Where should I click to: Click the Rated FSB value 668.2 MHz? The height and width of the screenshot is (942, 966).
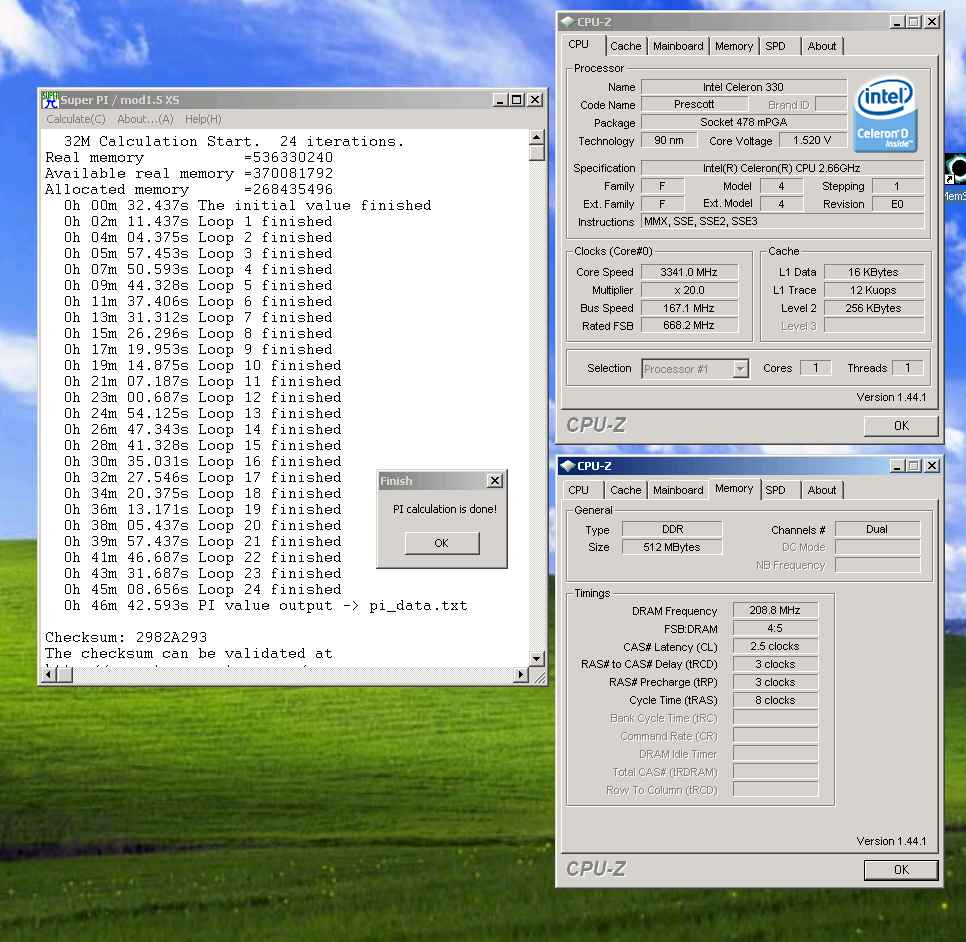[x=689, y=325]
